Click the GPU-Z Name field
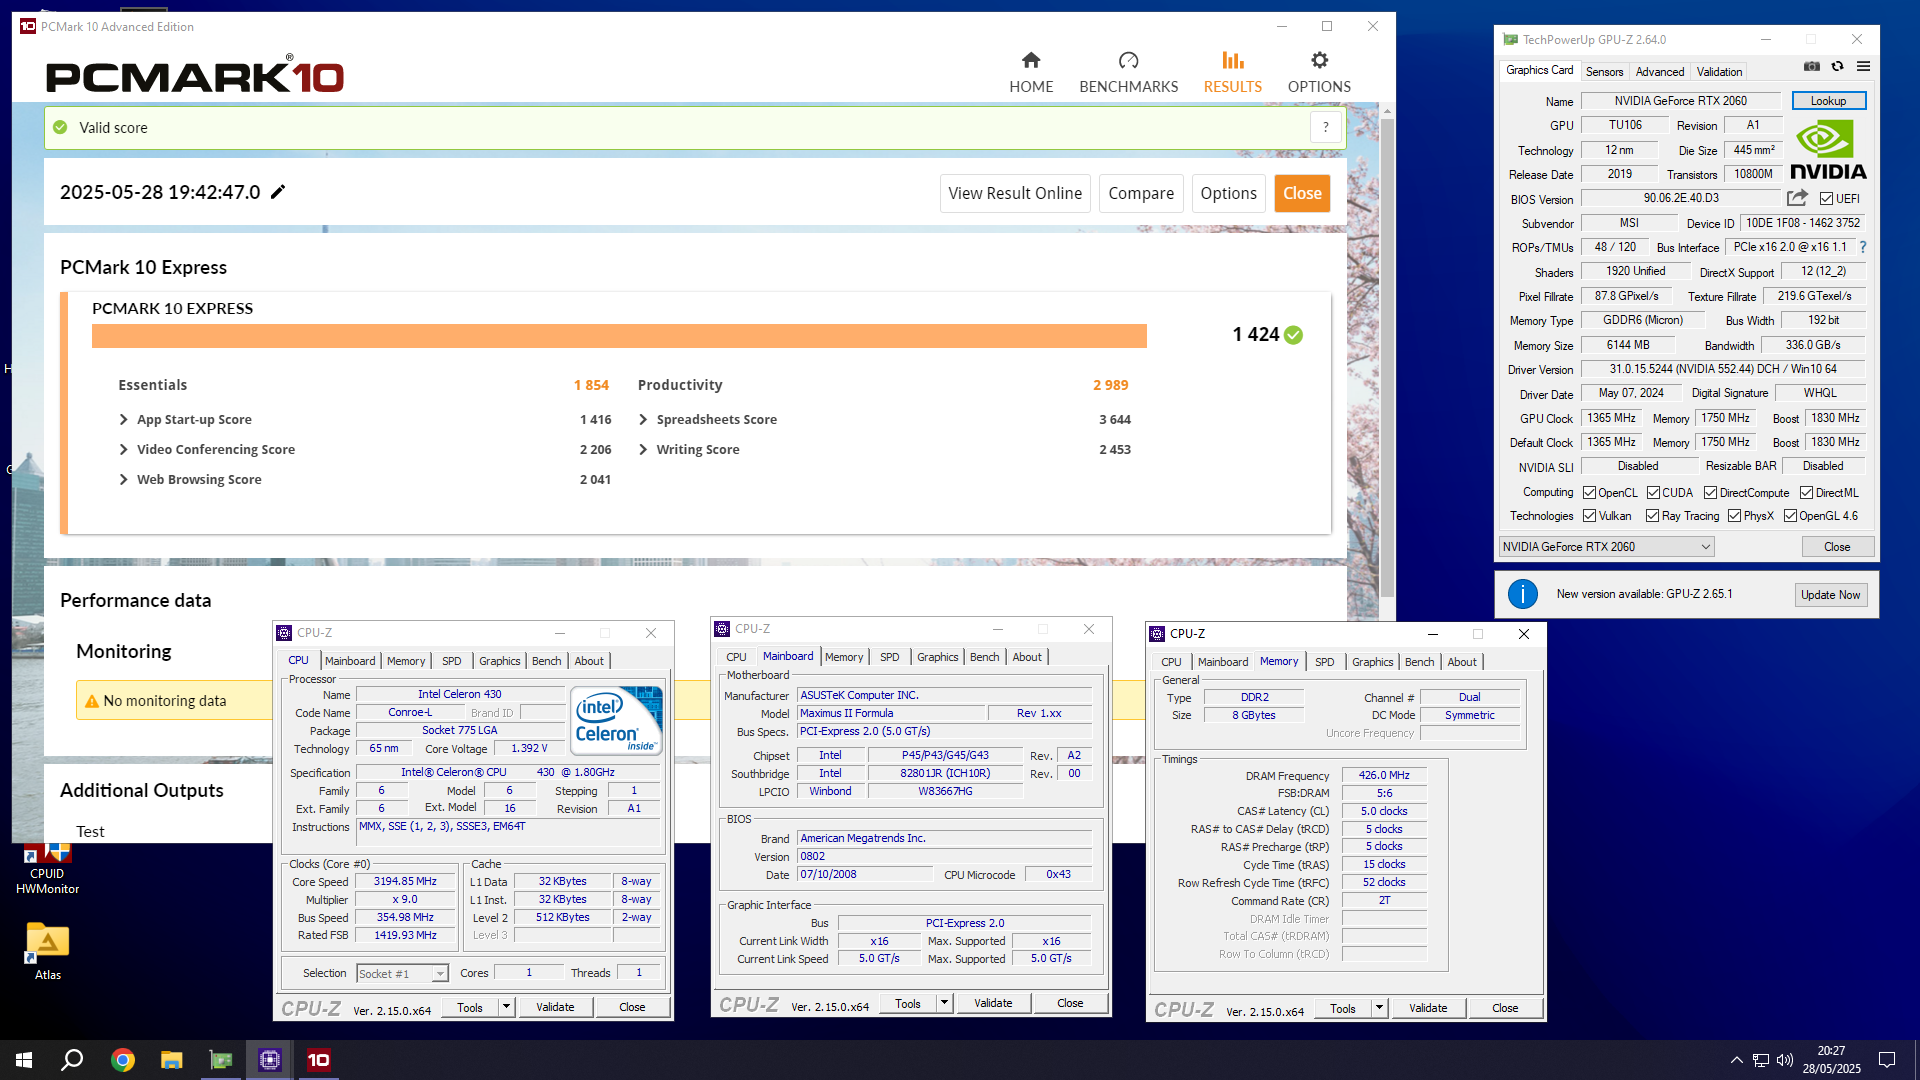 coord(1680,101)
